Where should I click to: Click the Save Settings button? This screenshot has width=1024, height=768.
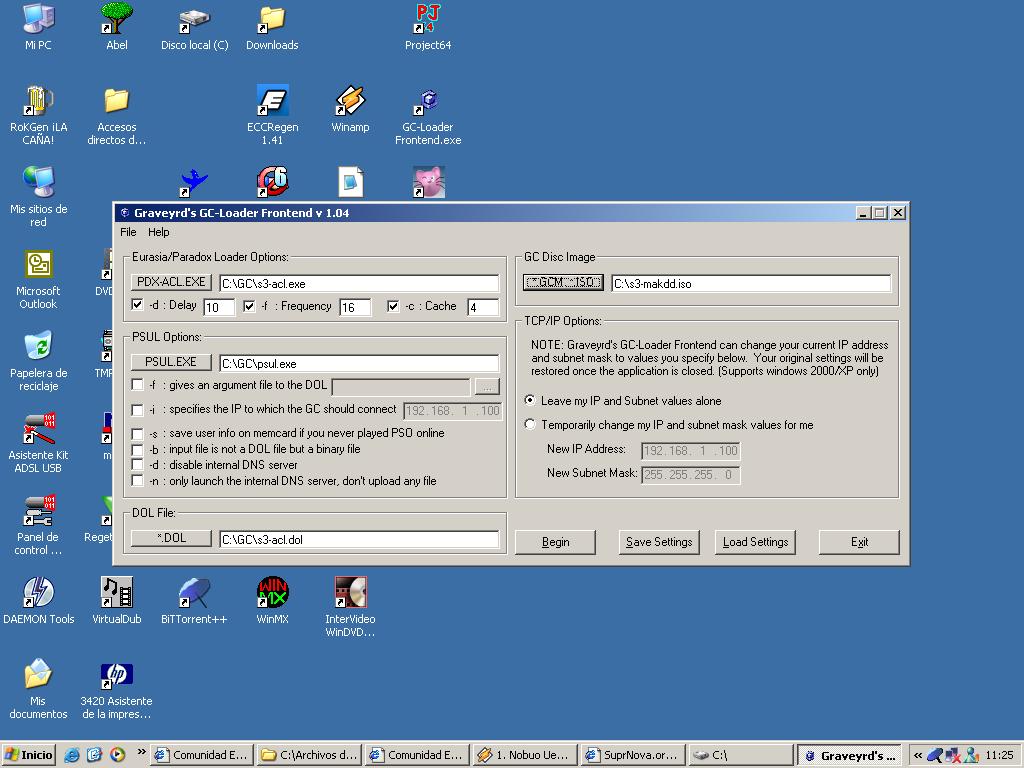[x=658, y=542]
